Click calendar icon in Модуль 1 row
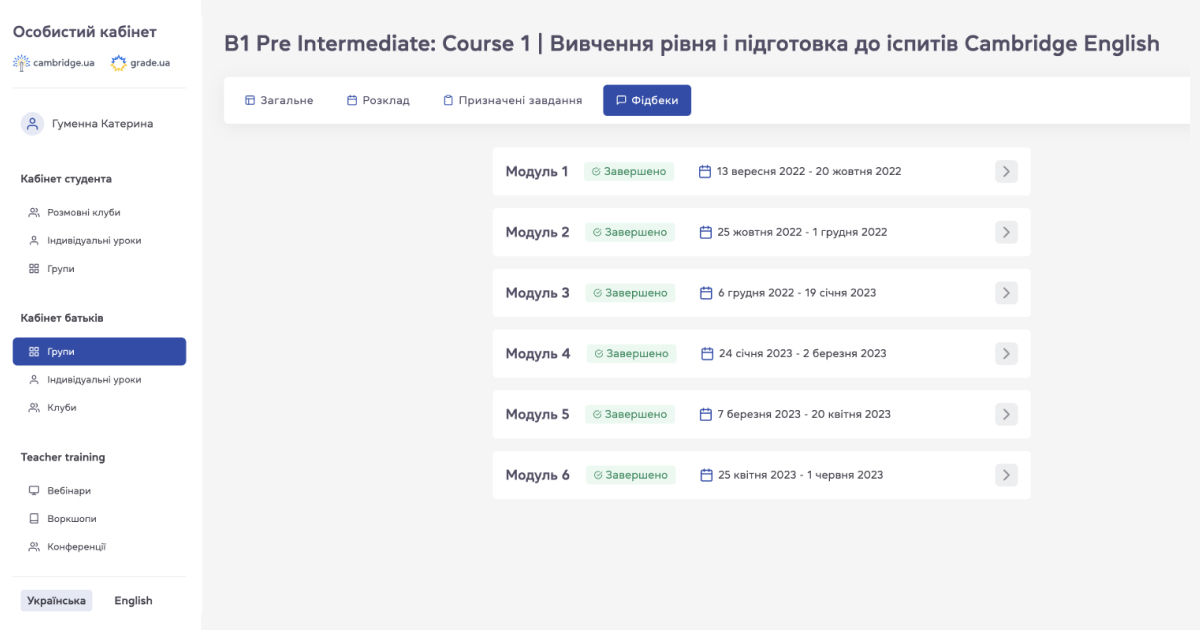 705,171
